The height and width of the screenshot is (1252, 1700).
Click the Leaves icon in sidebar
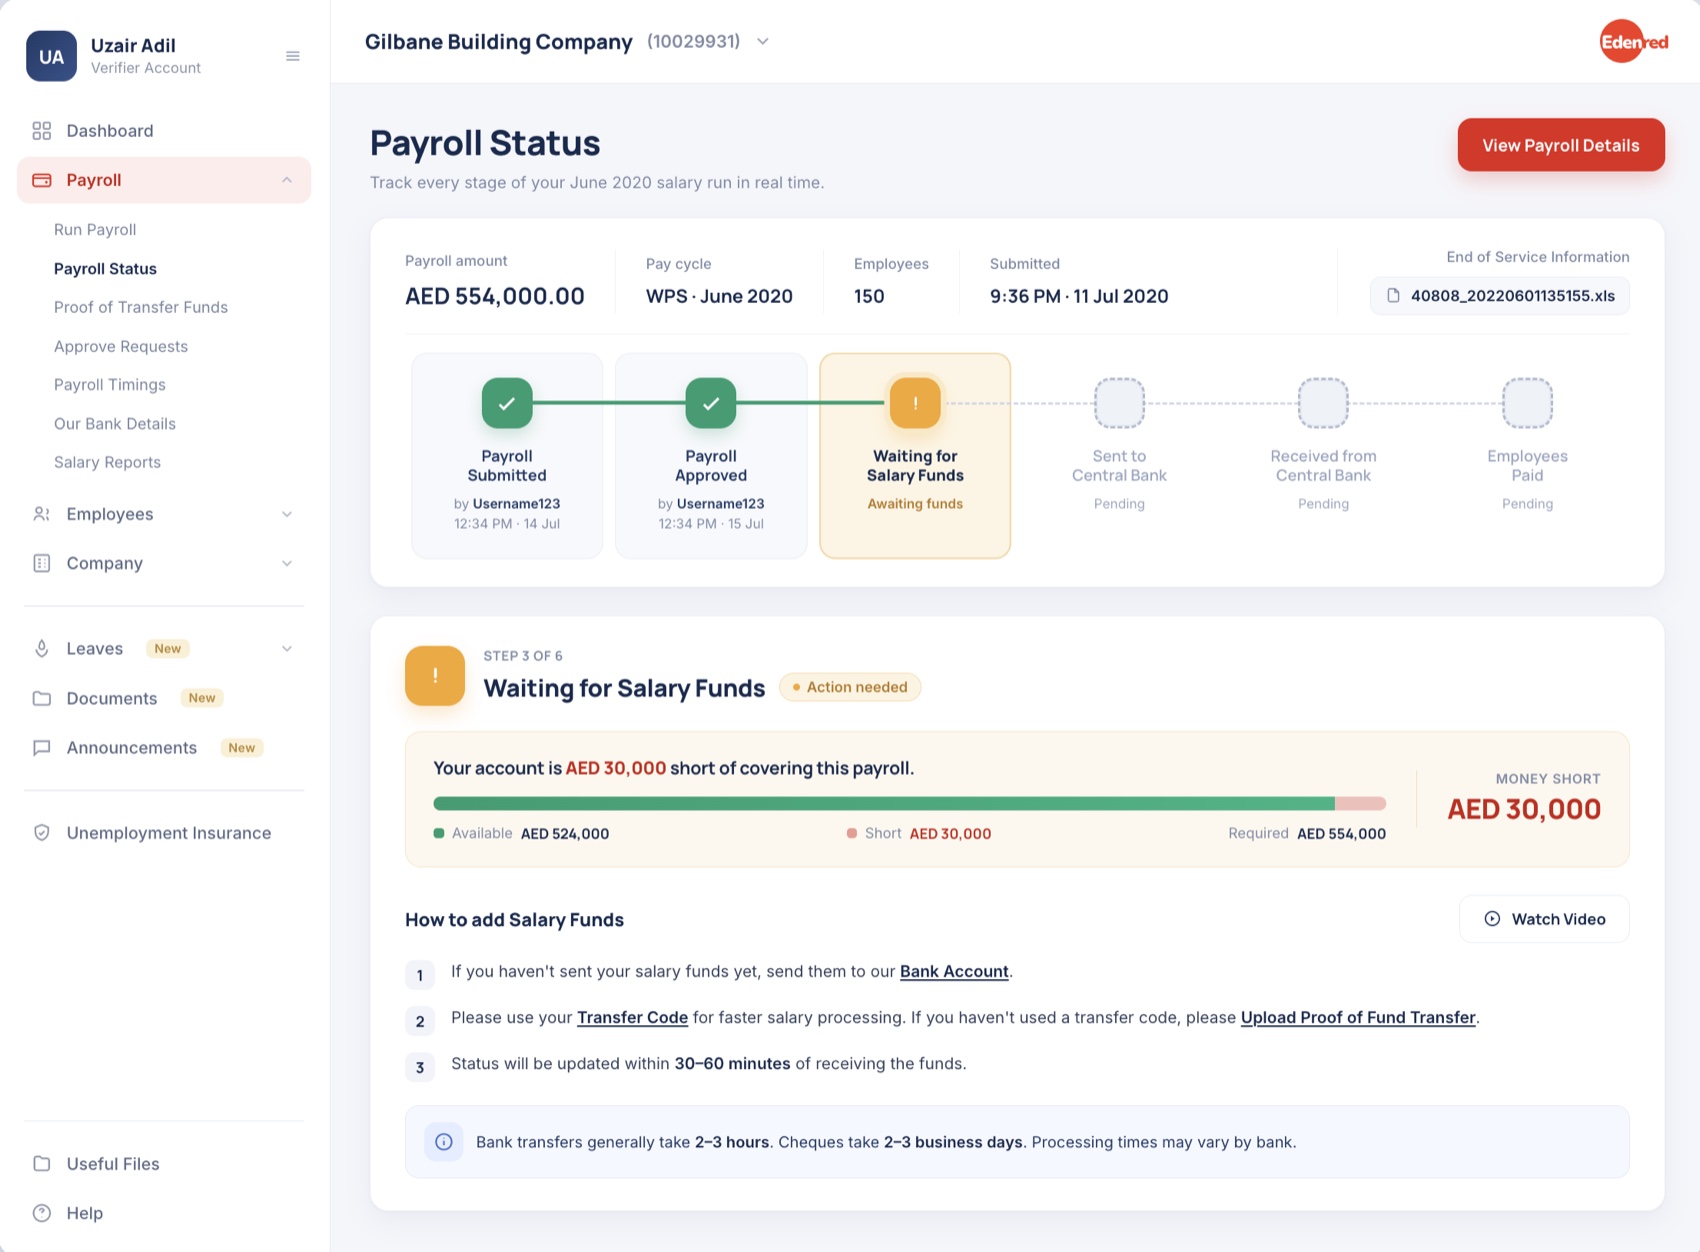coord(42,648)
